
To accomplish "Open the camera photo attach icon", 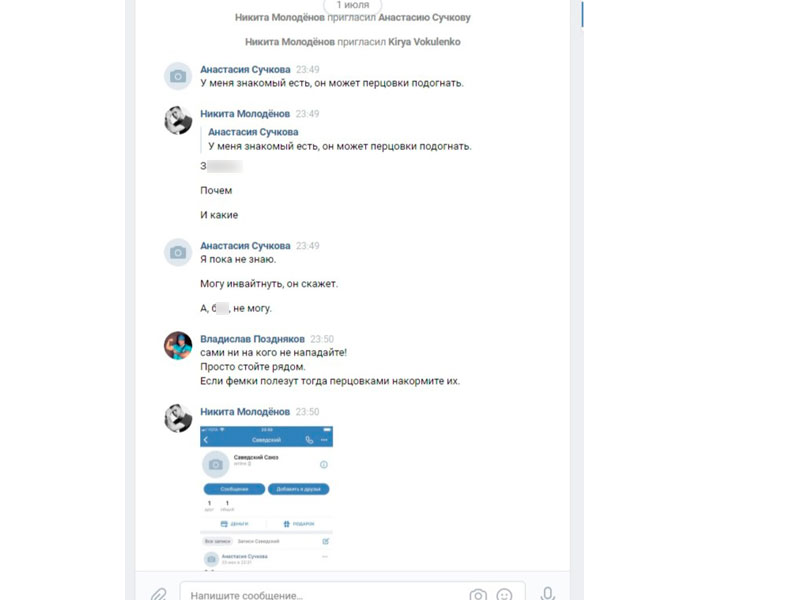I will [478, 594].
